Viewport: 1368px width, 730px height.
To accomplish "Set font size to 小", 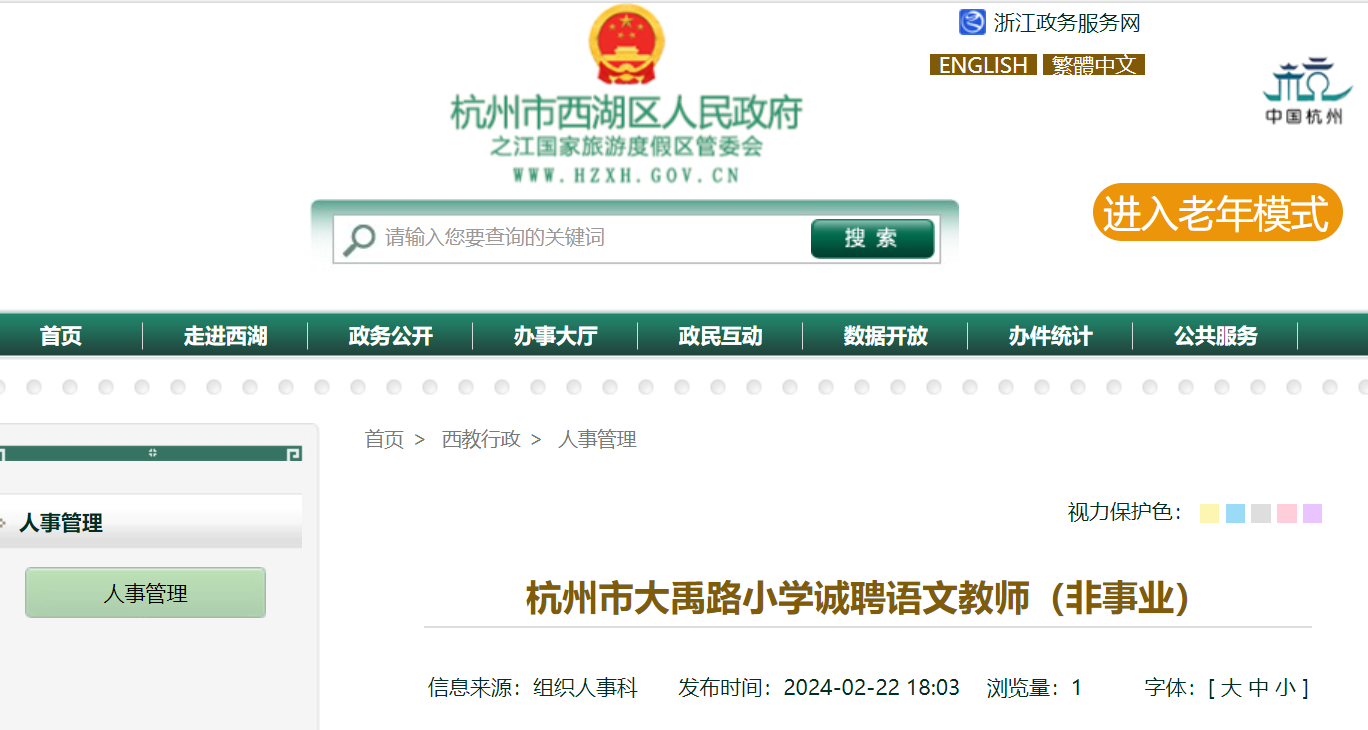I will [x=1285, y=688].
